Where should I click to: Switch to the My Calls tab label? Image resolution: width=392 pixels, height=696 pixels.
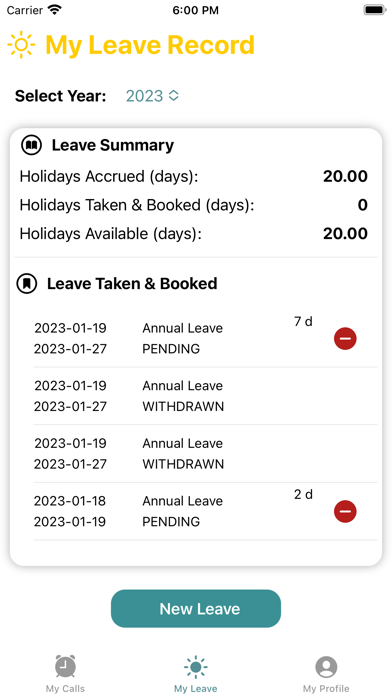coord(65,689)
